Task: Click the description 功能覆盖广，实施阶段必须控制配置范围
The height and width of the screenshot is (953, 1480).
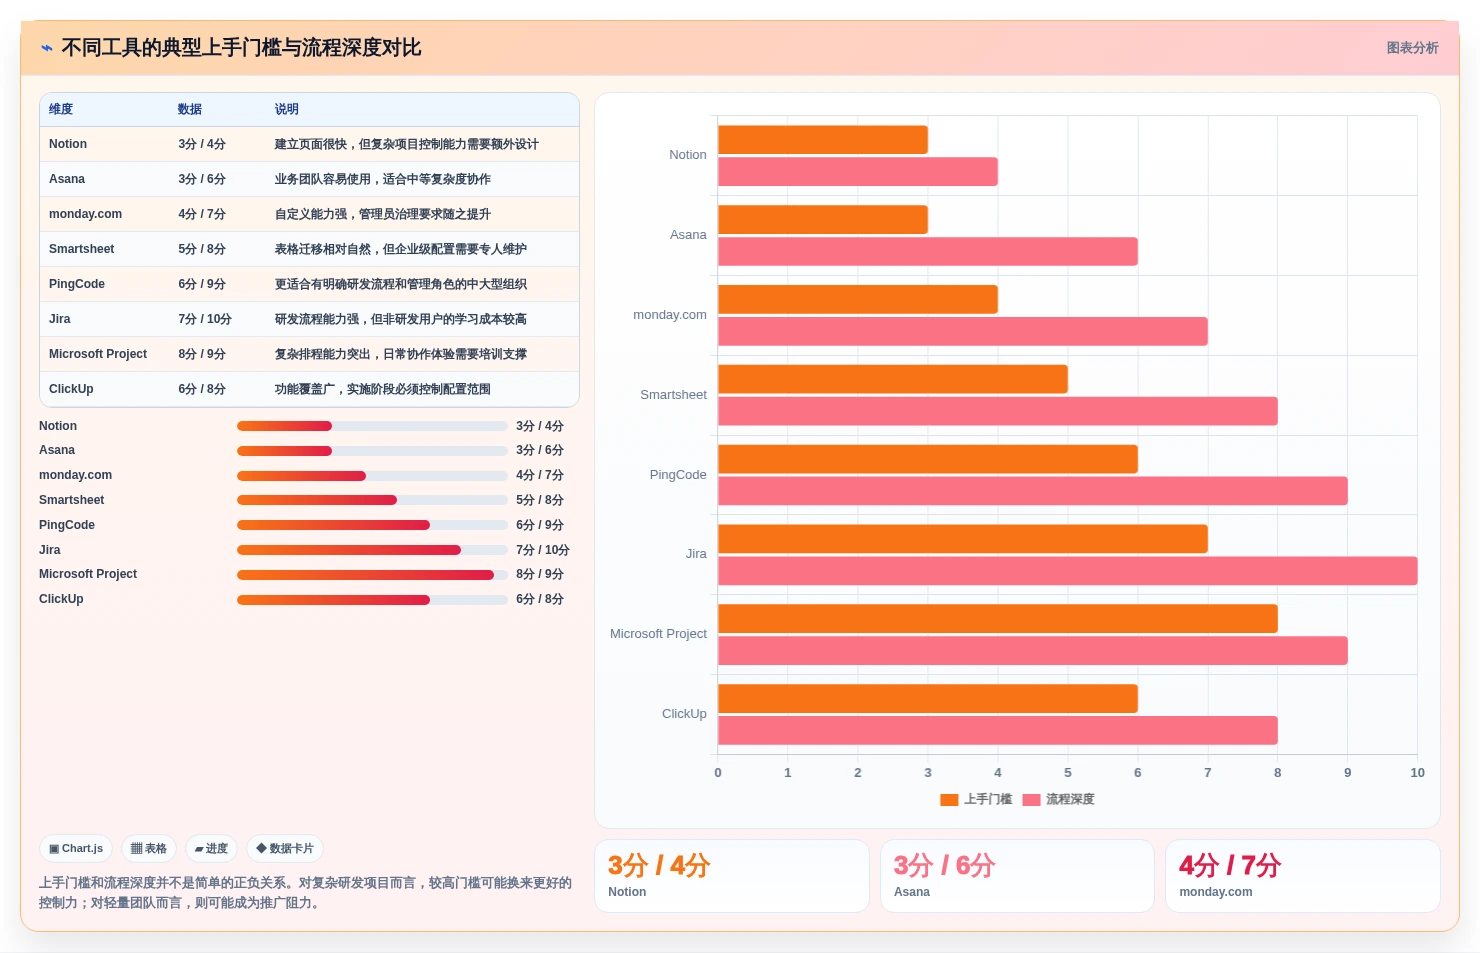Action: point(383,389)
